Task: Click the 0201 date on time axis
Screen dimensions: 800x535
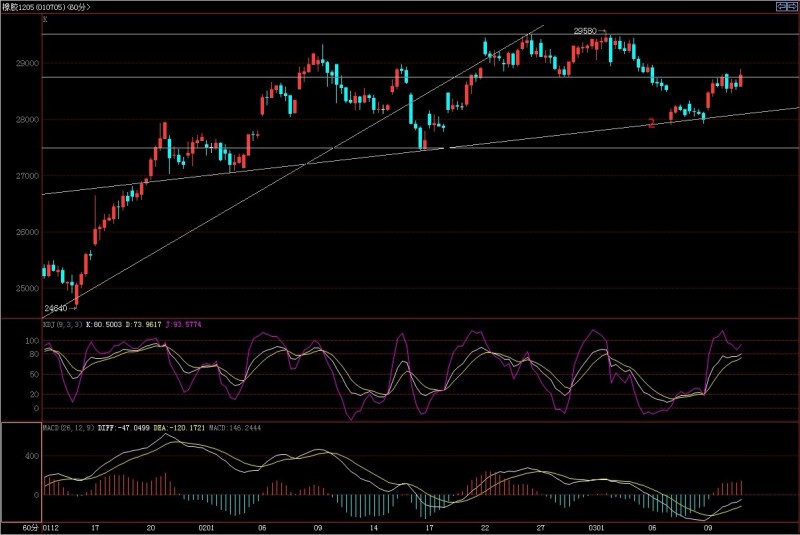Action: [x=206, y=527]
